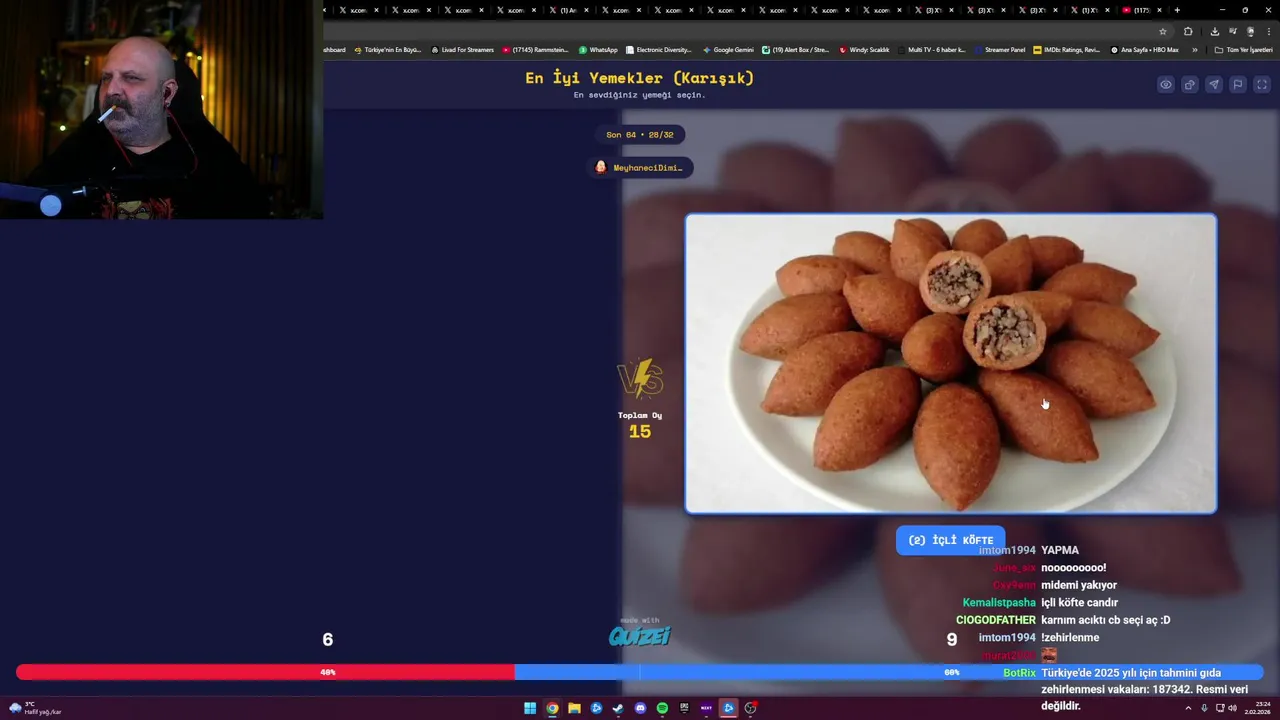Open the Electronic Diversity bookmark
Screen dimensions: 1280x720
click(x=659, y=50)
